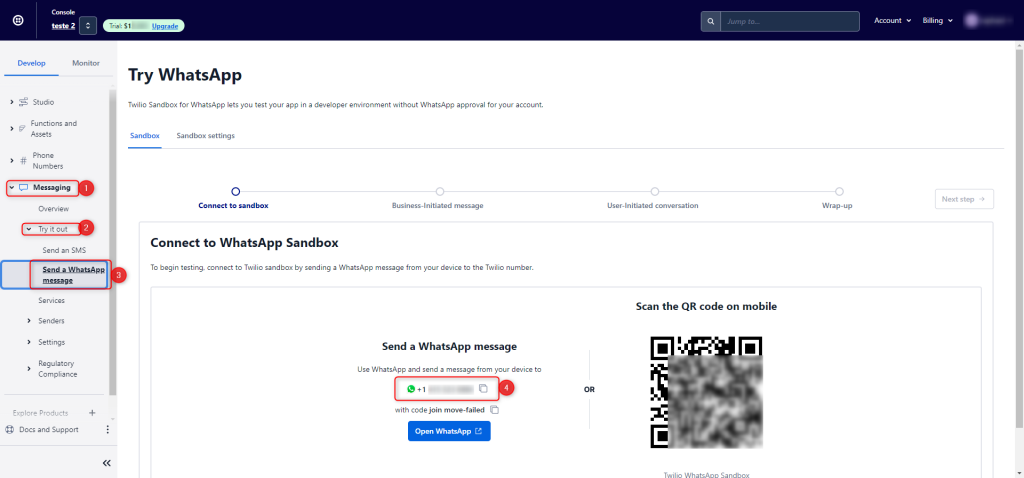Click the join move-failed code text
Screen dimensions: 1024x478
click(458, 410)
